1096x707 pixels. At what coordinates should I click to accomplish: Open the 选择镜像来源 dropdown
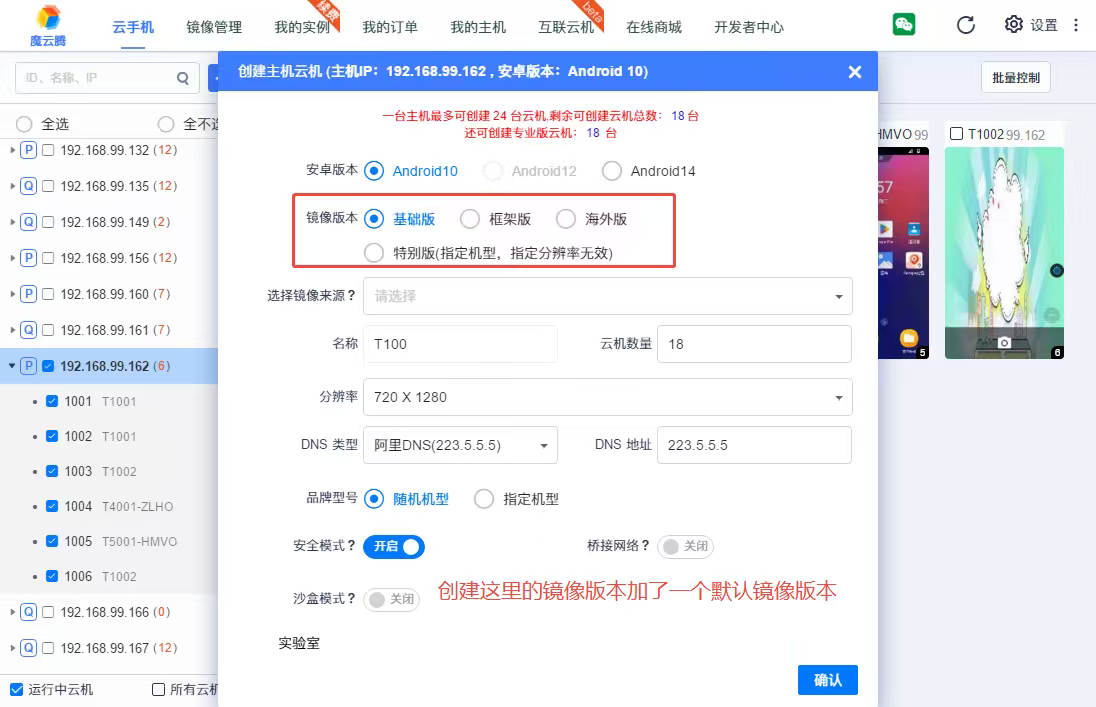pyautogui.click(x=607, y=296)
